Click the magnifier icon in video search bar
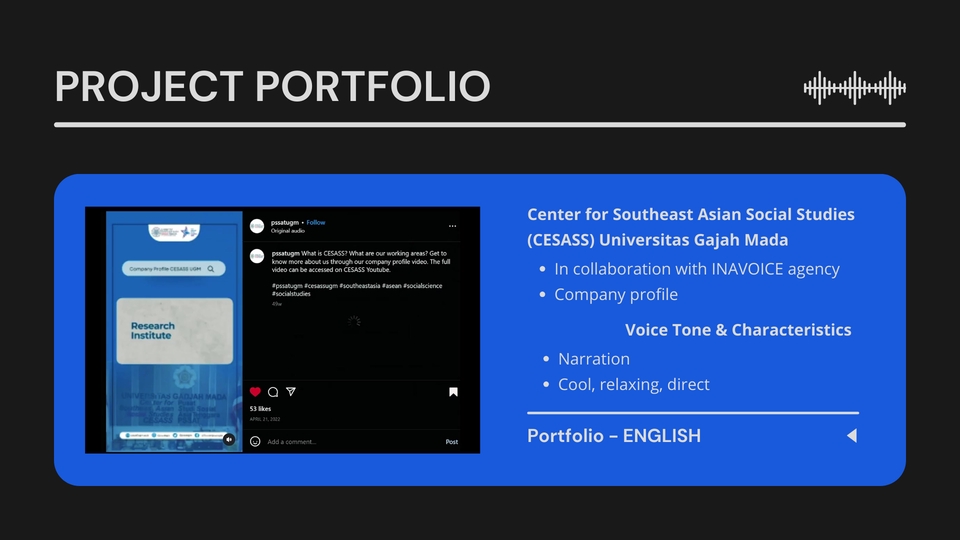960x540 pixels. [211, 269]
